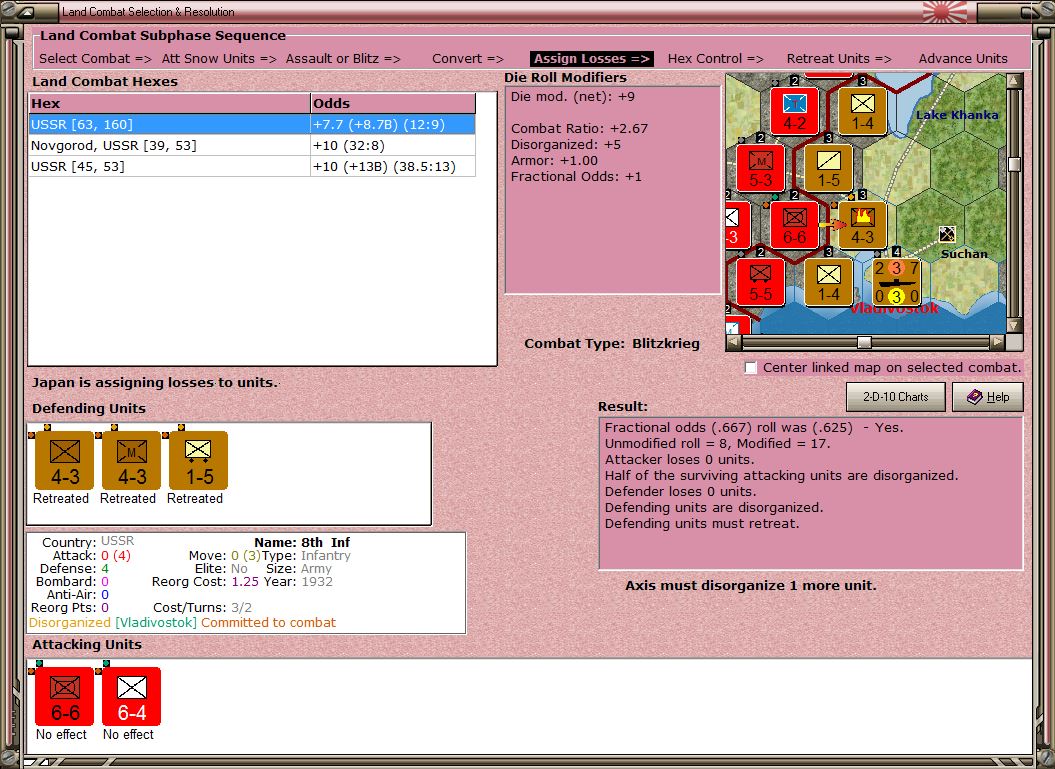The width and height of the screenshot is (1055, 769).
Task: Click Advance Units subphase step
Action: [963, 59]
